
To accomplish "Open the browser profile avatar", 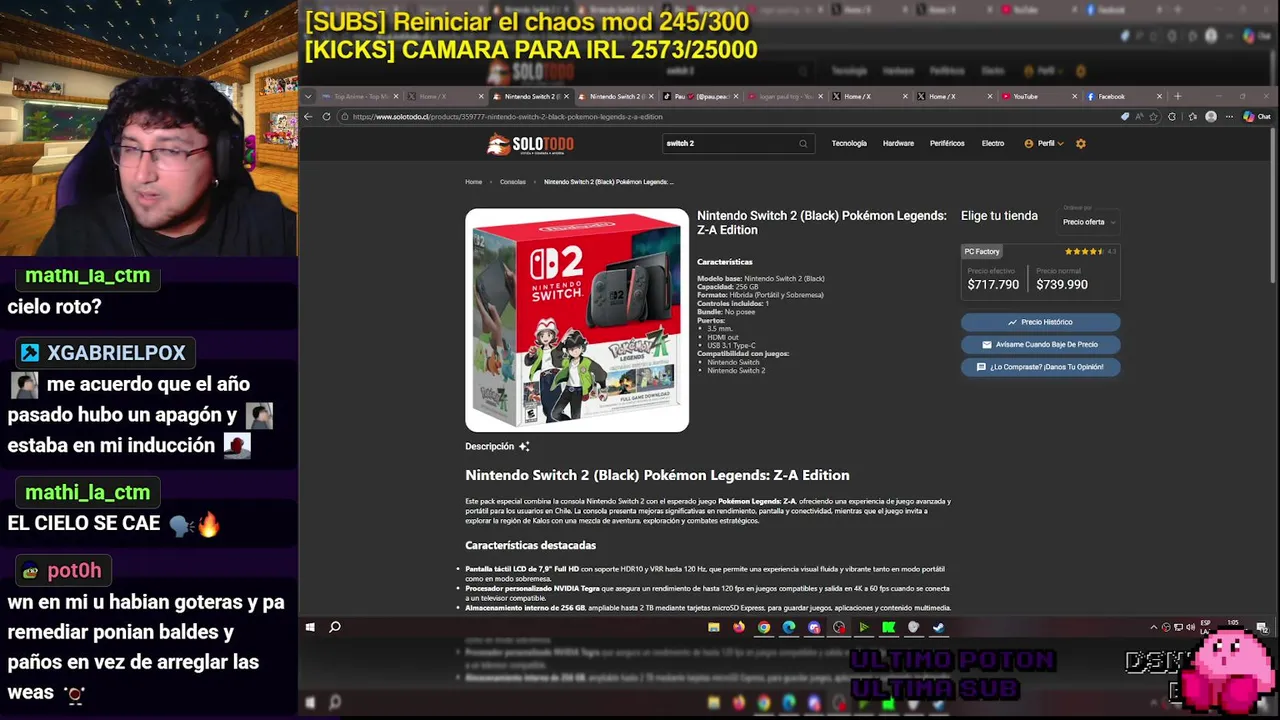I will 1211,116.
